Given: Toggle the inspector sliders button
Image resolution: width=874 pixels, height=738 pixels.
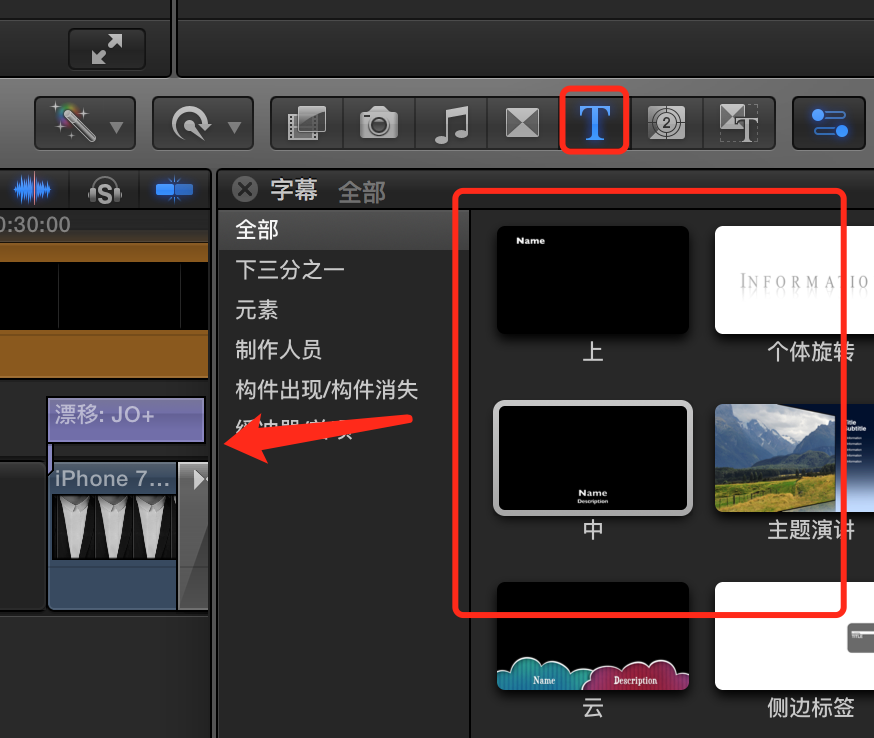Looking at the screenshot, I should pyautogui.click(x=829, y=123).
